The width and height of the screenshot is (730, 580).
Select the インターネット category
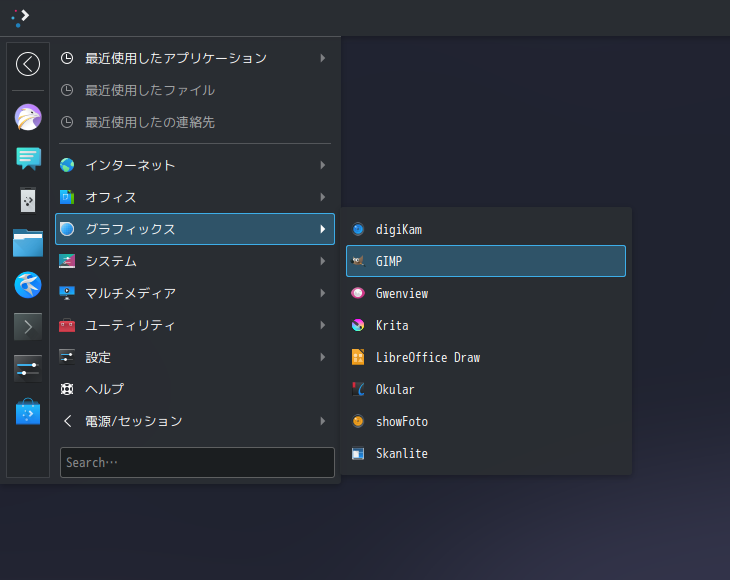tap(195, 165)
